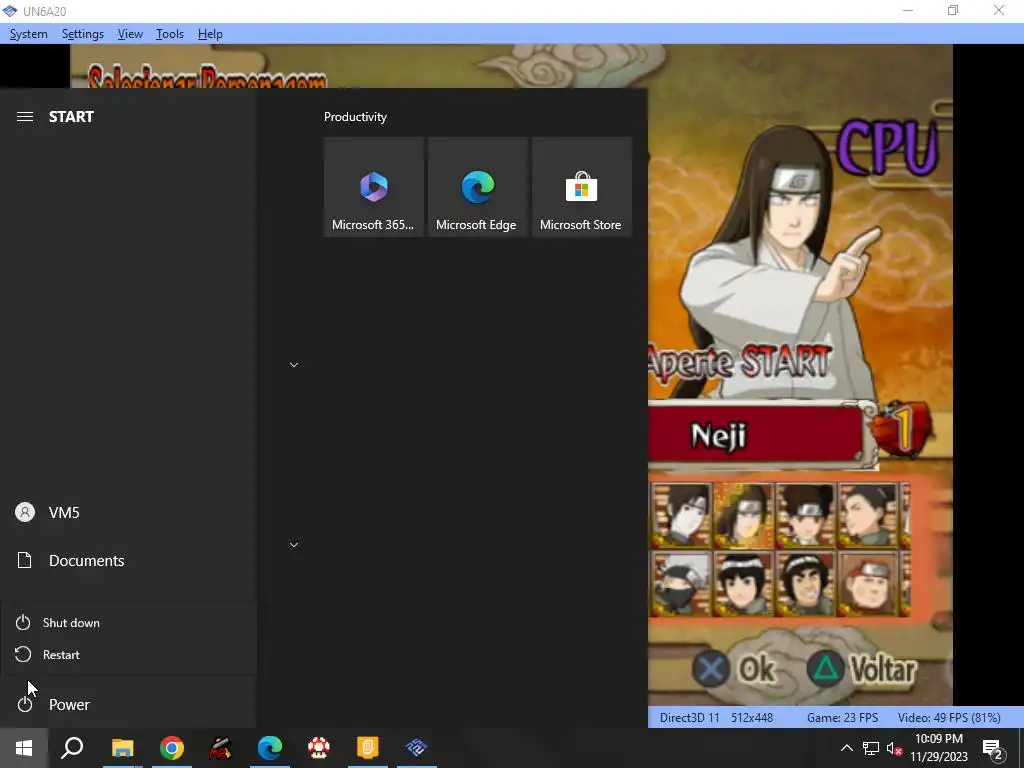Select the young bowl-cut character portrait
This screenshot has width=1024, height=768.
(743, 584)
